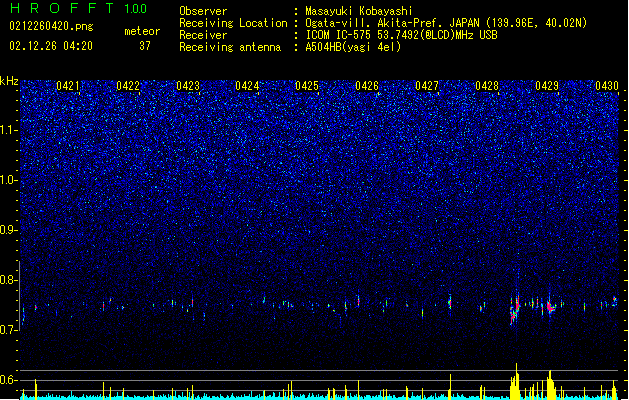Click the 0.6 kHz axis label
Image resolution: width=629 pixels, height=400 pixels.
point(9,380)
